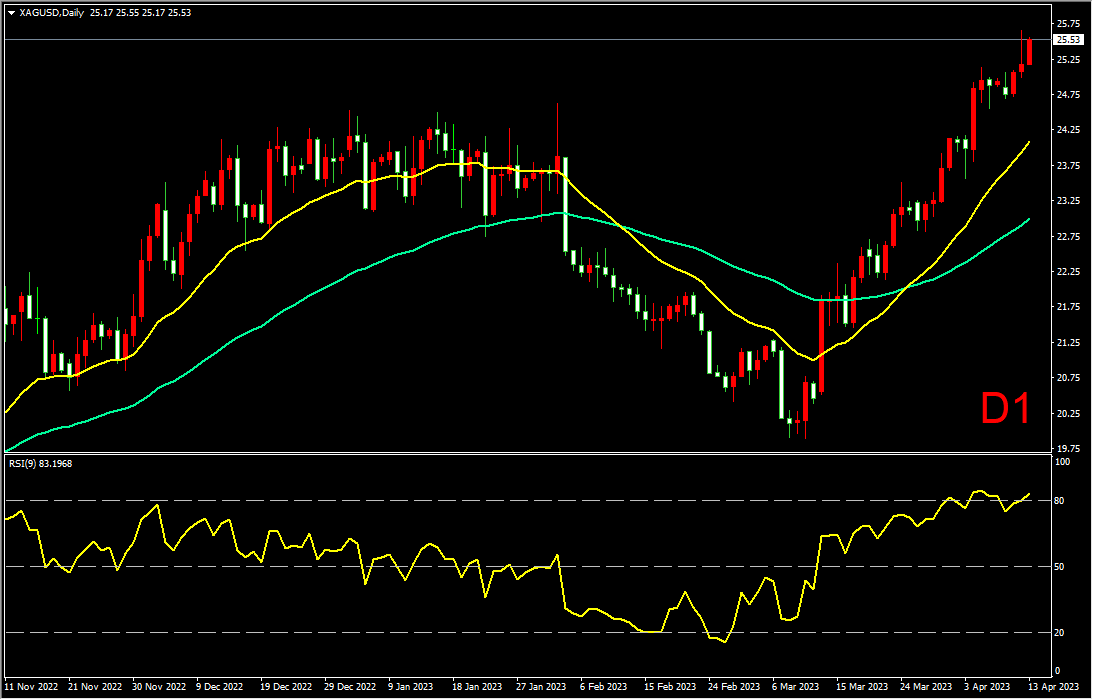
Task: Click the 23.25 price axis label
Action: pos(1067,201)
